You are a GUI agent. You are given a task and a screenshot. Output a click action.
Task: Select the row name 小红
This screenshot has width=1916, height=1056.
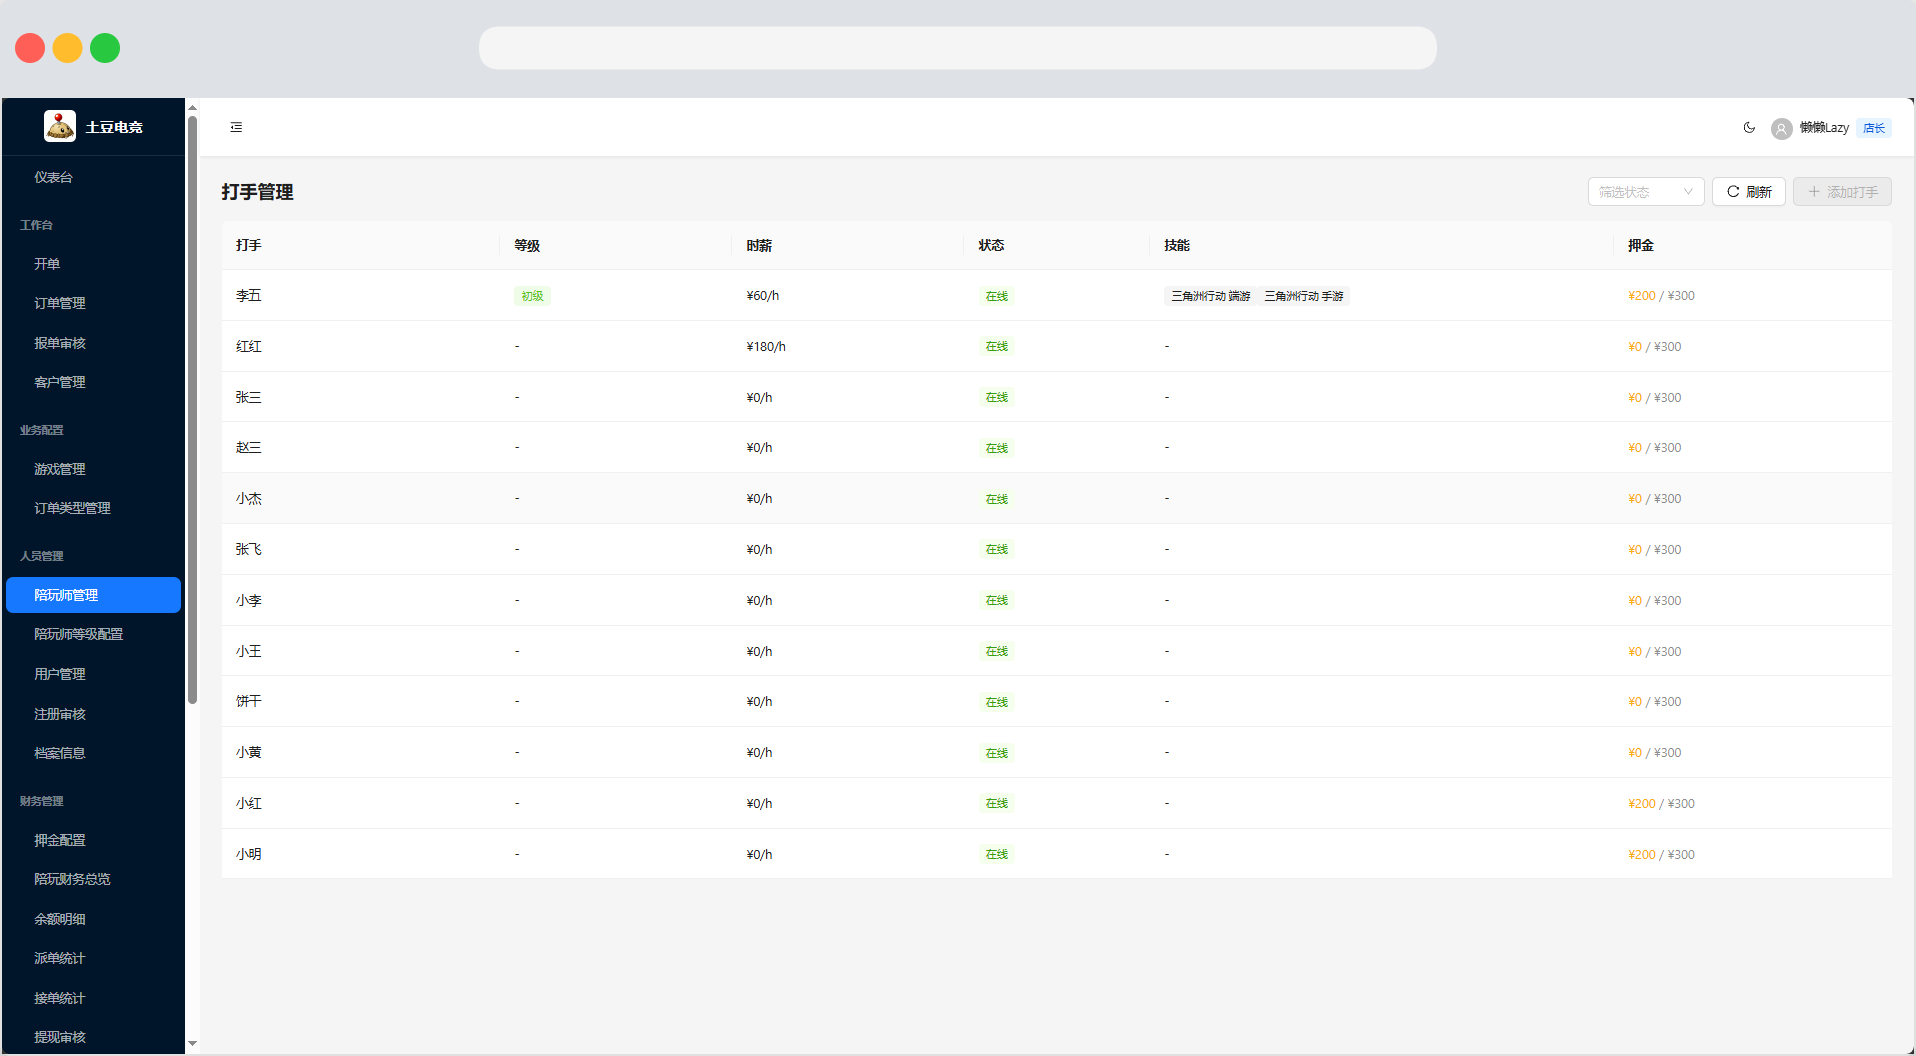pos(249,804)
